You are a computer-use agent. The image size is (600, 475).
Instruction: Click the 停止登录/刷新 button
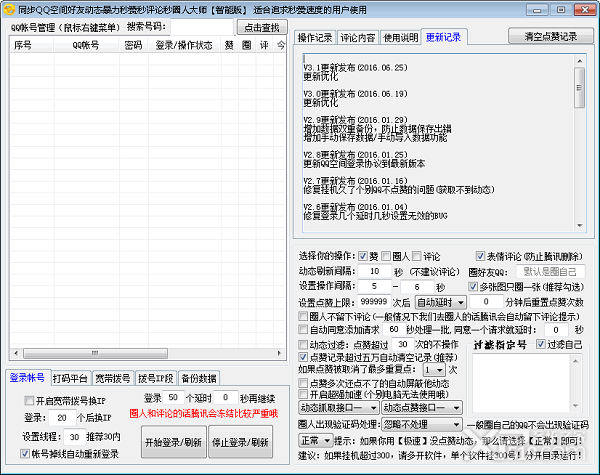(x=240, y=442)
